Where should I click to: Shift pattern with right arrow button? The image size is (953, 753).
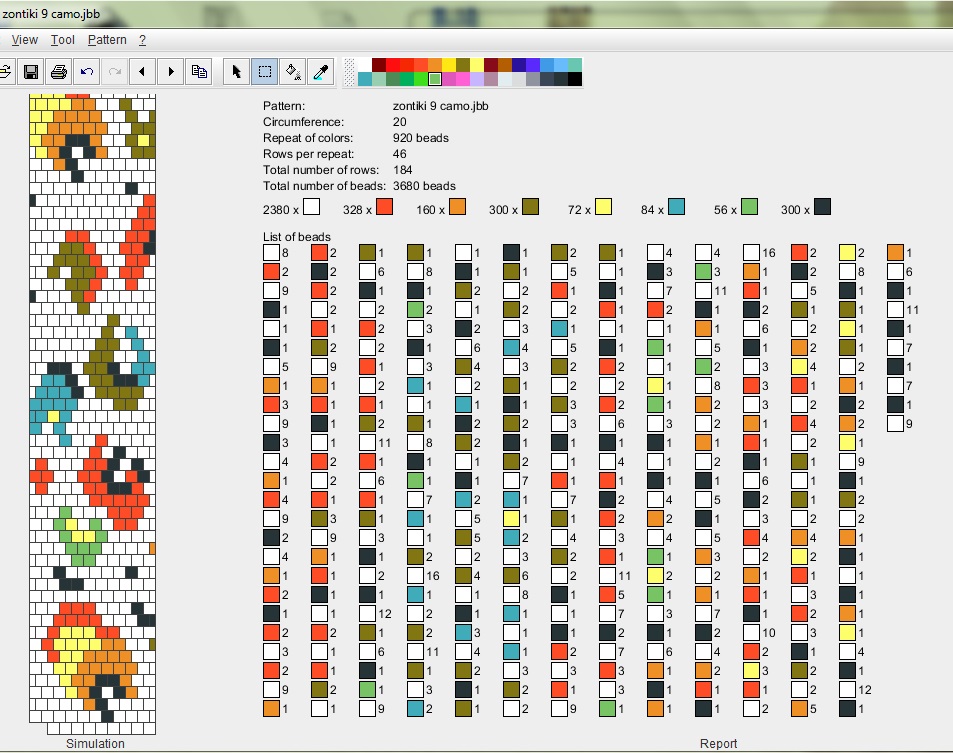[171, 71]
